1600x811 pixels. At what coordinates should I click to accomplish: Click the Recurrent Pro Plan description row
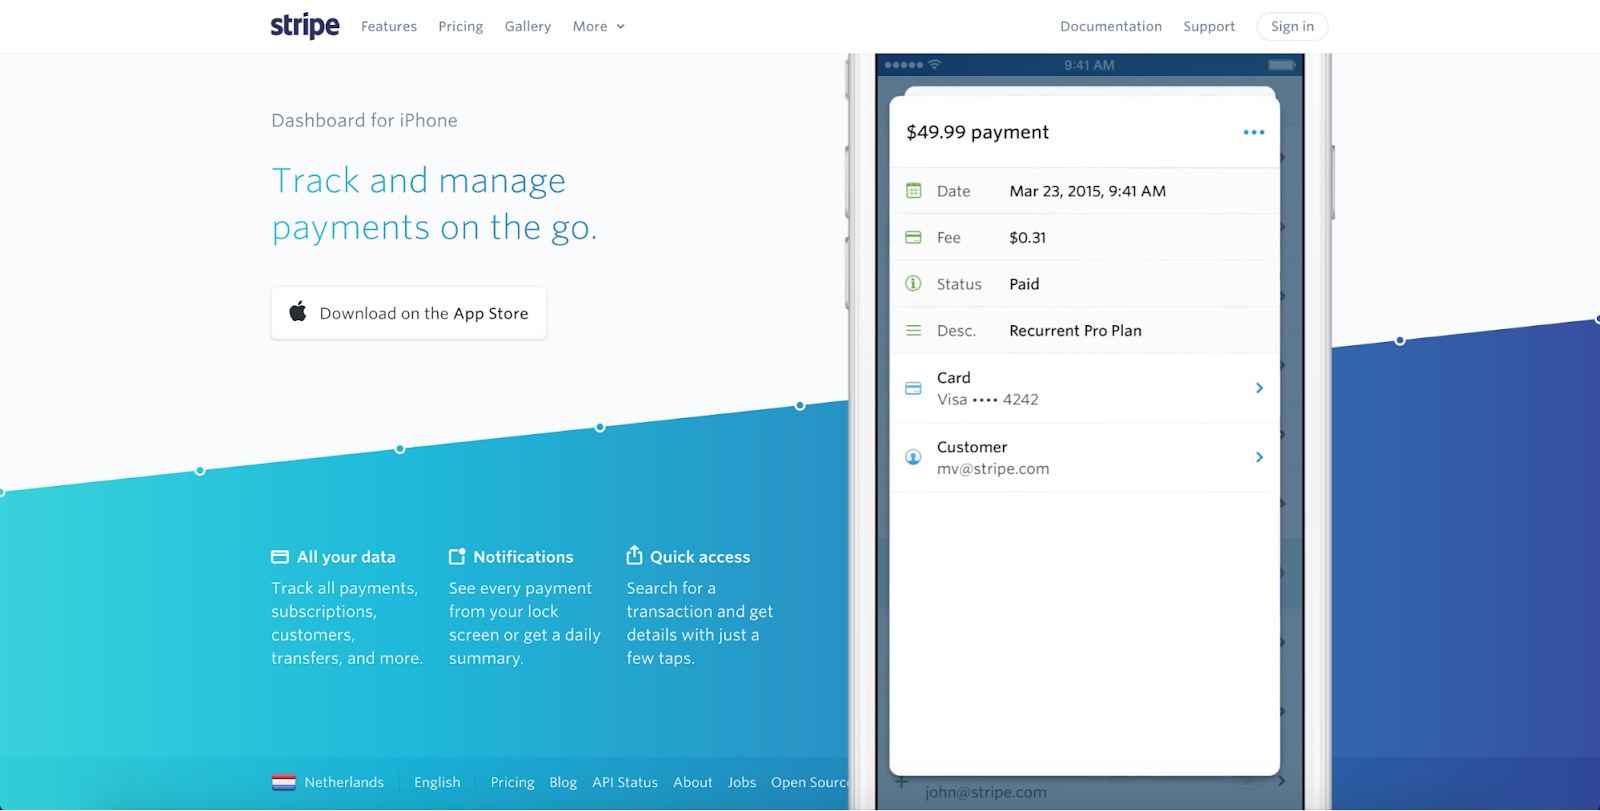[1075, 331]
